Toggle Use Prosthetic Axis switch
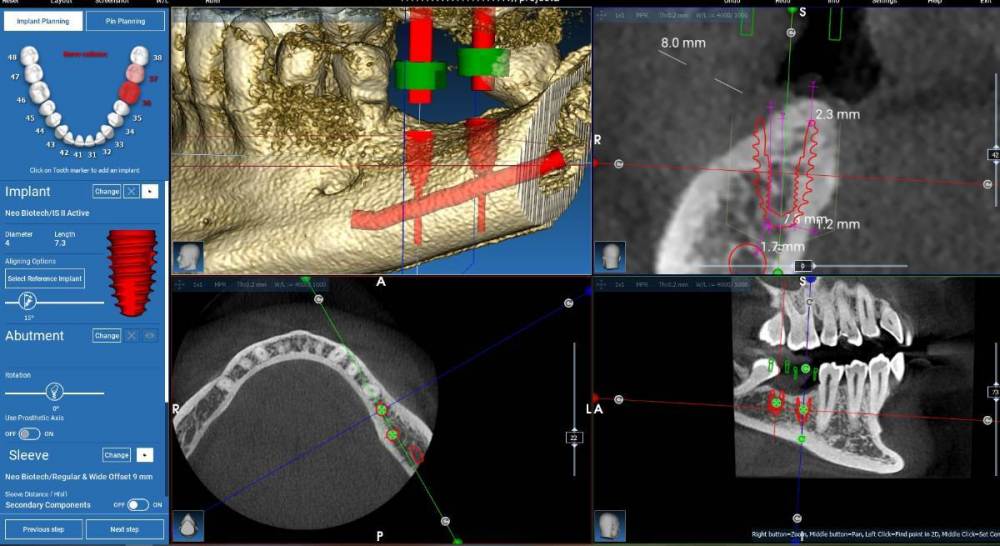The width and height of the screenshot is (1000, 546). [x=28, y=433]
